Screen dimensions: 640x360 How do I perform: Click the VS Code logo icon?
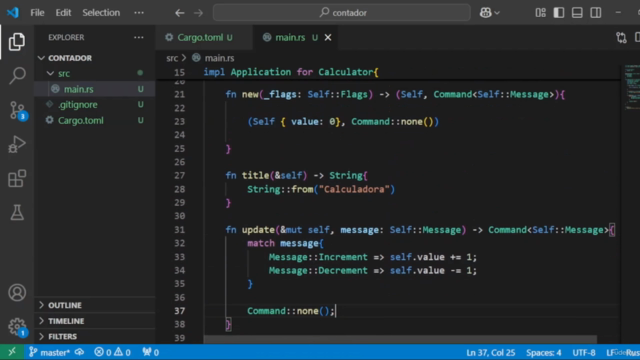click(13, 12)
